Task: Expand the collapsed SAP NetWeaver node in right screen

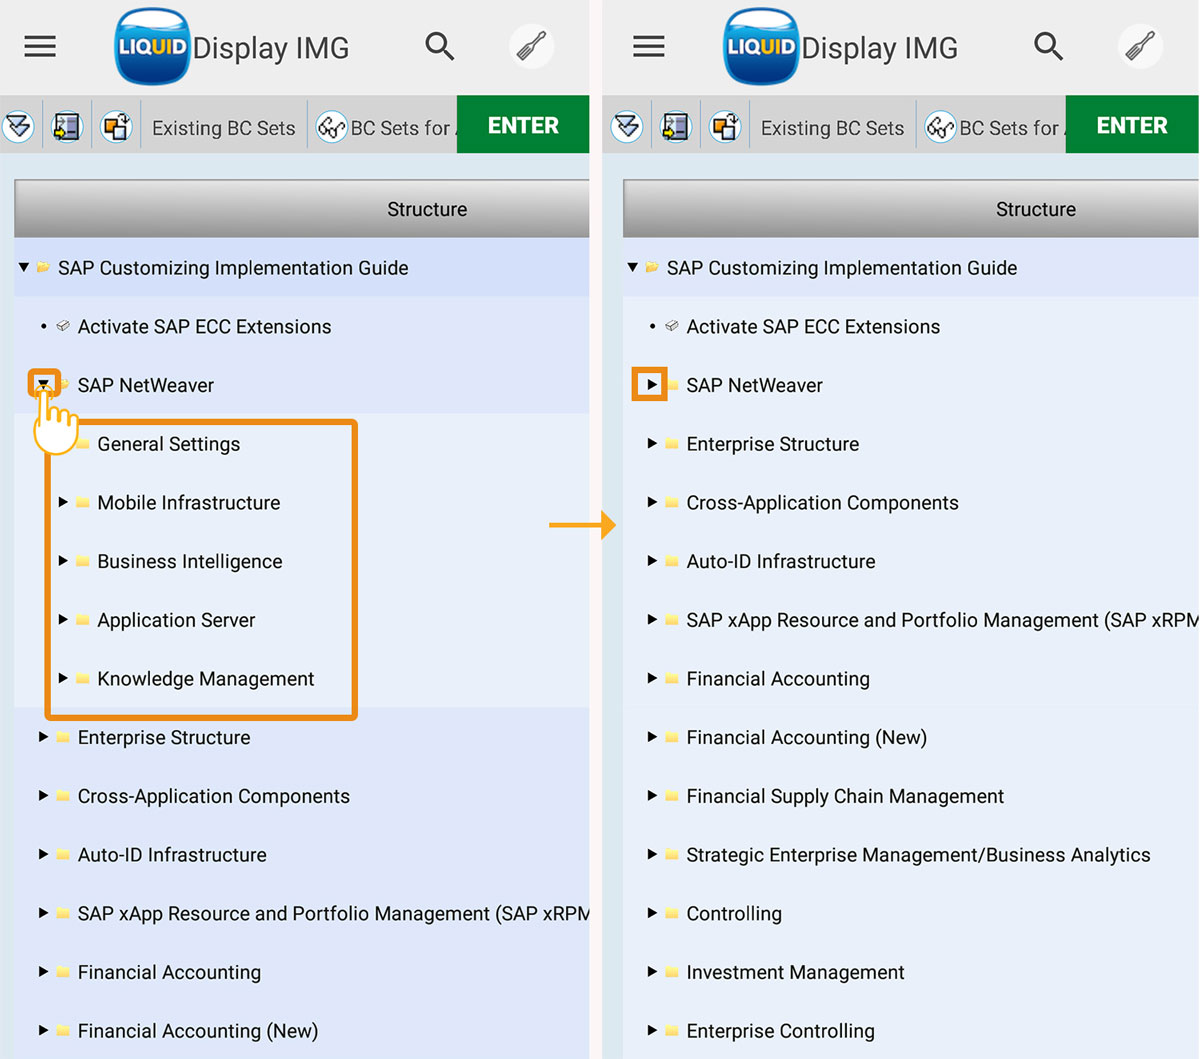Action: (x=651, y=385)
